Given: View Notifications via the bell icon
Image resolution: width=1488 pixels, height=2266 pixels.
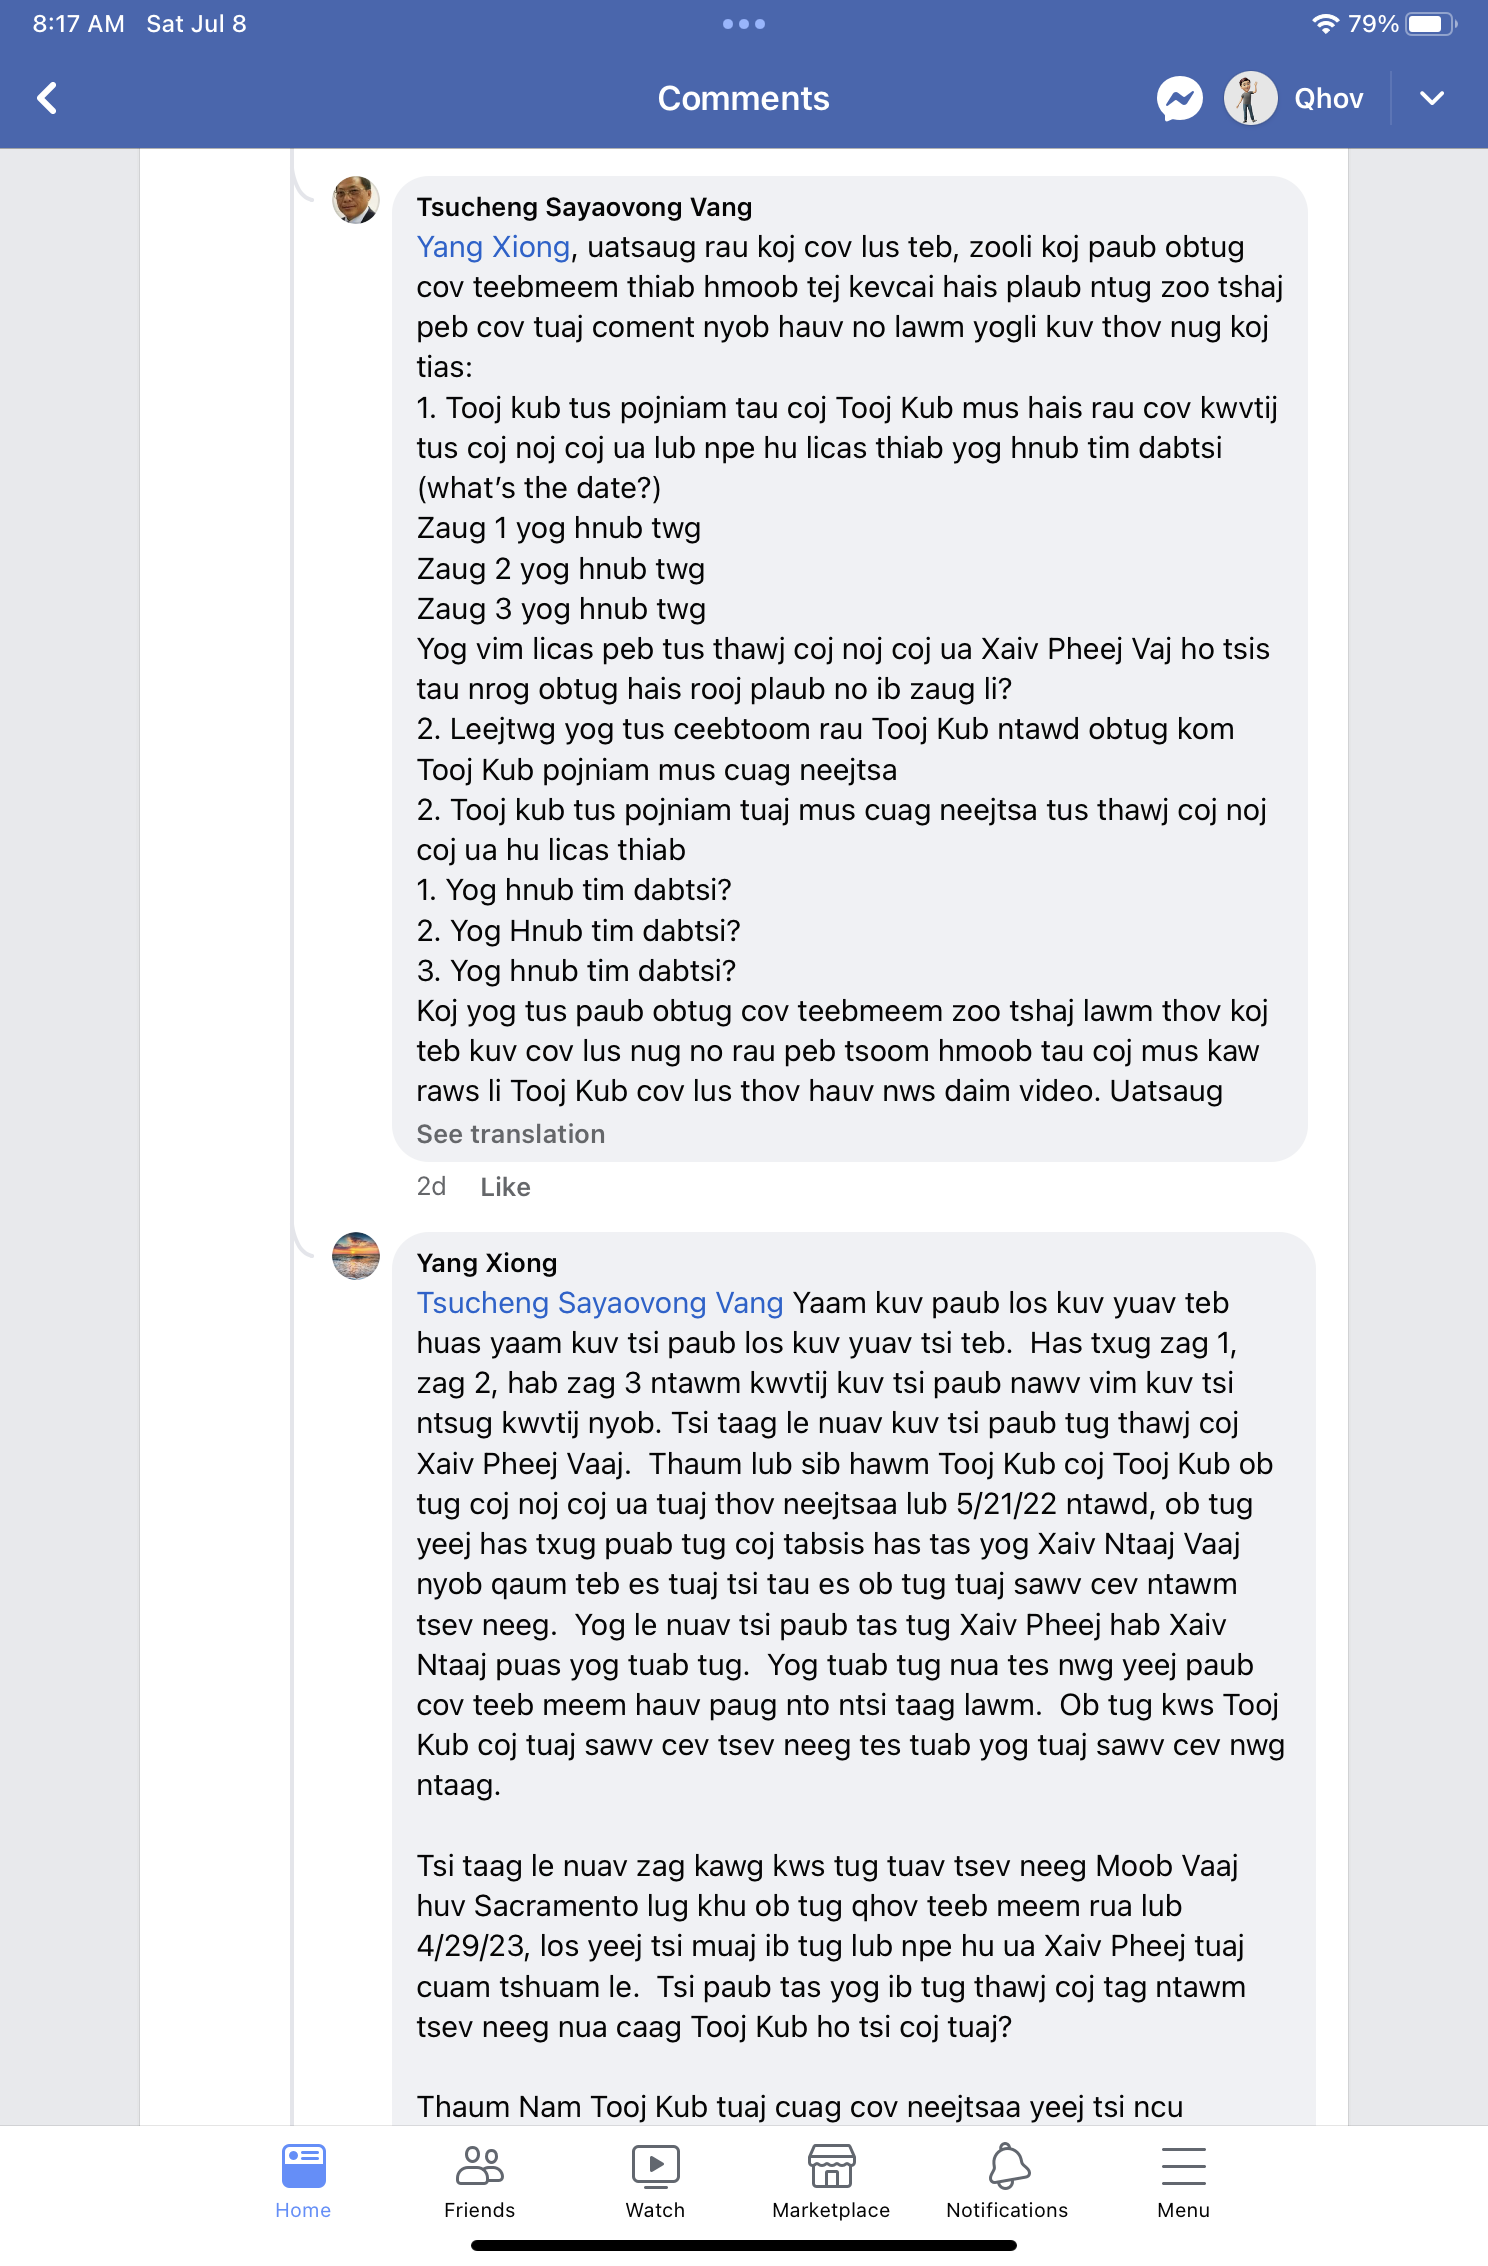Looking at the screenshot, I should point(1007,2181).
